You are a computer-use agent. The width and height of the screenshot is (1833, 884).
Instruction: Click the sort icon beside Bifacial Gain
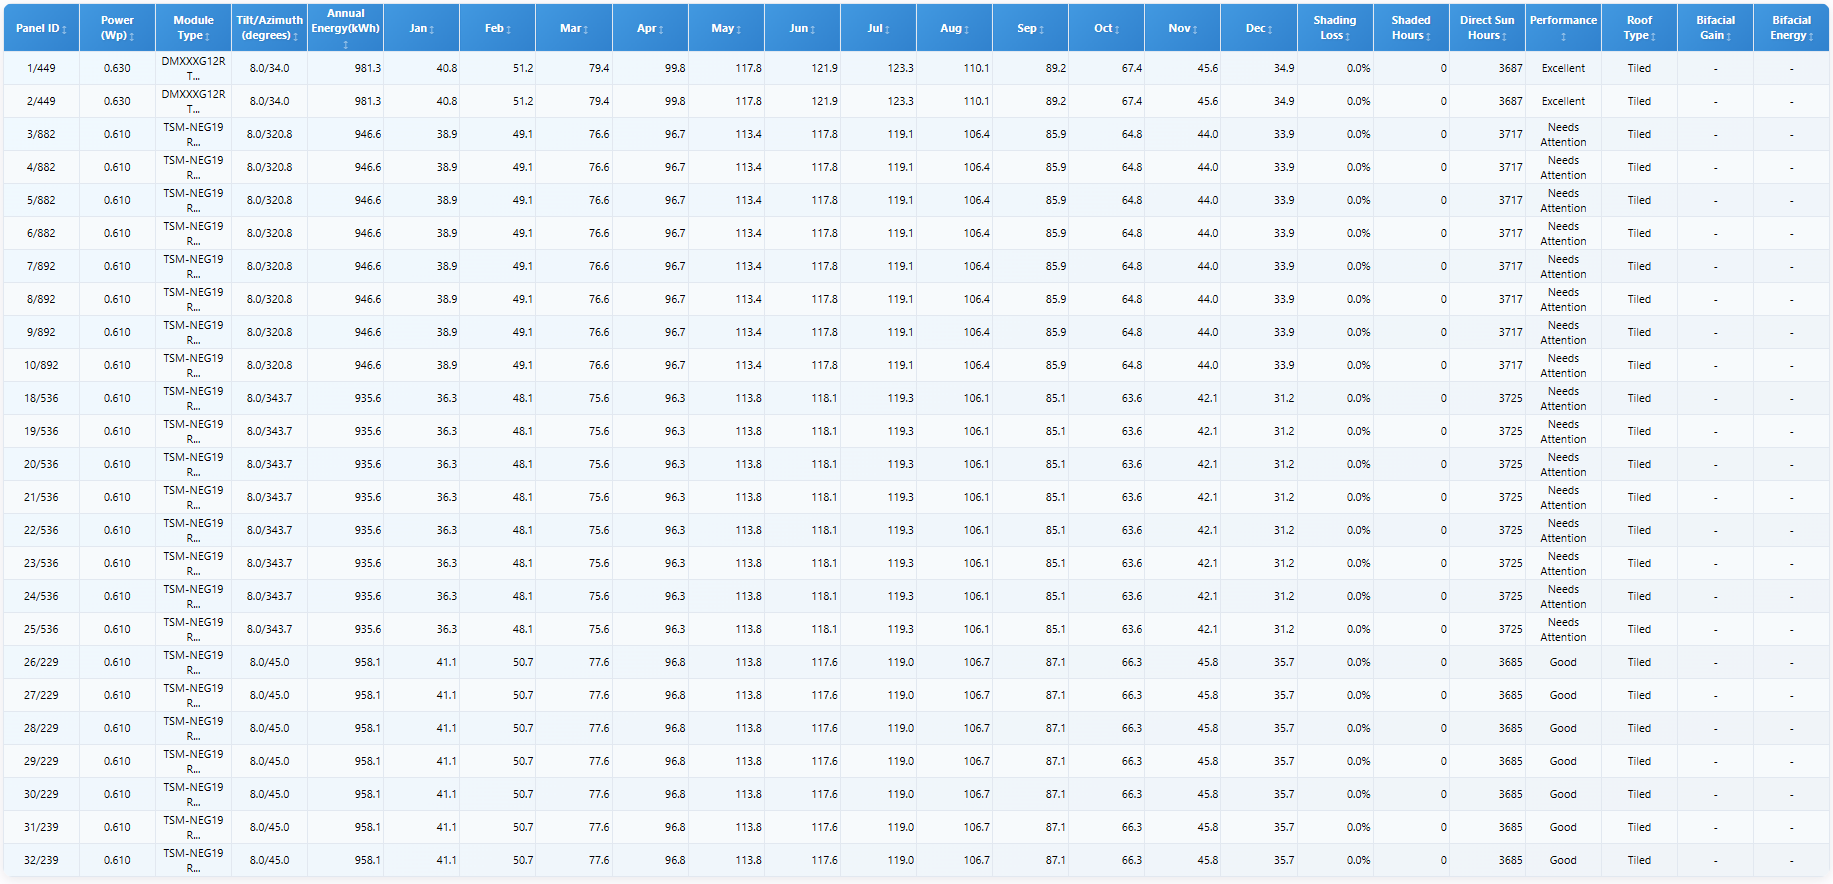pyautogui.click(x=1729, y=37)
